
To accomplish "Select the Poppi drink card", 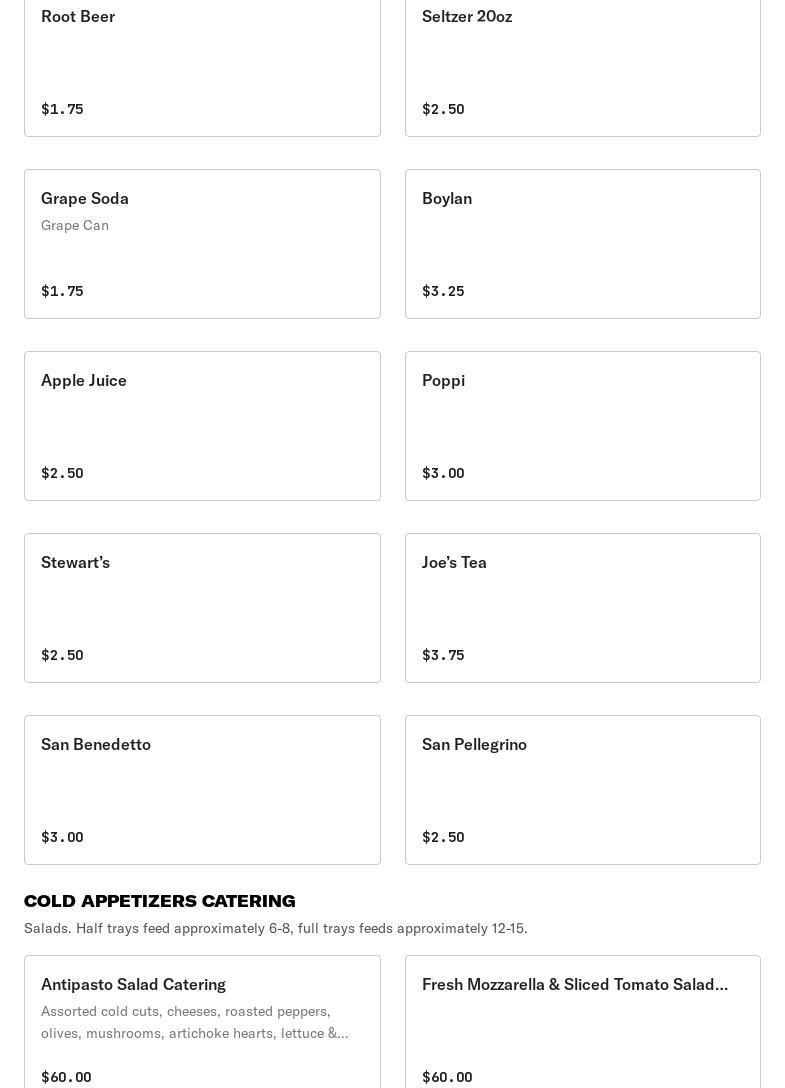I will [582, 426].
